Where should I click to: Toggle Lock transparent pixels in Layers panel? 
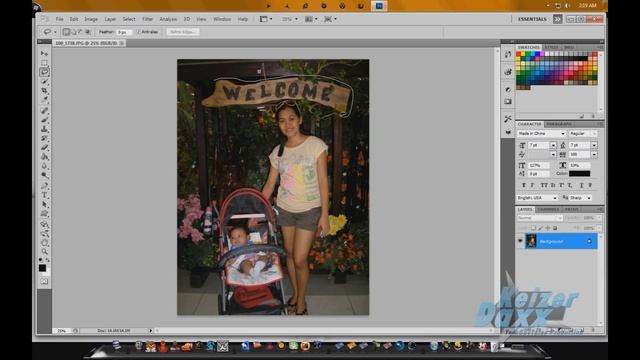point(533,228)
